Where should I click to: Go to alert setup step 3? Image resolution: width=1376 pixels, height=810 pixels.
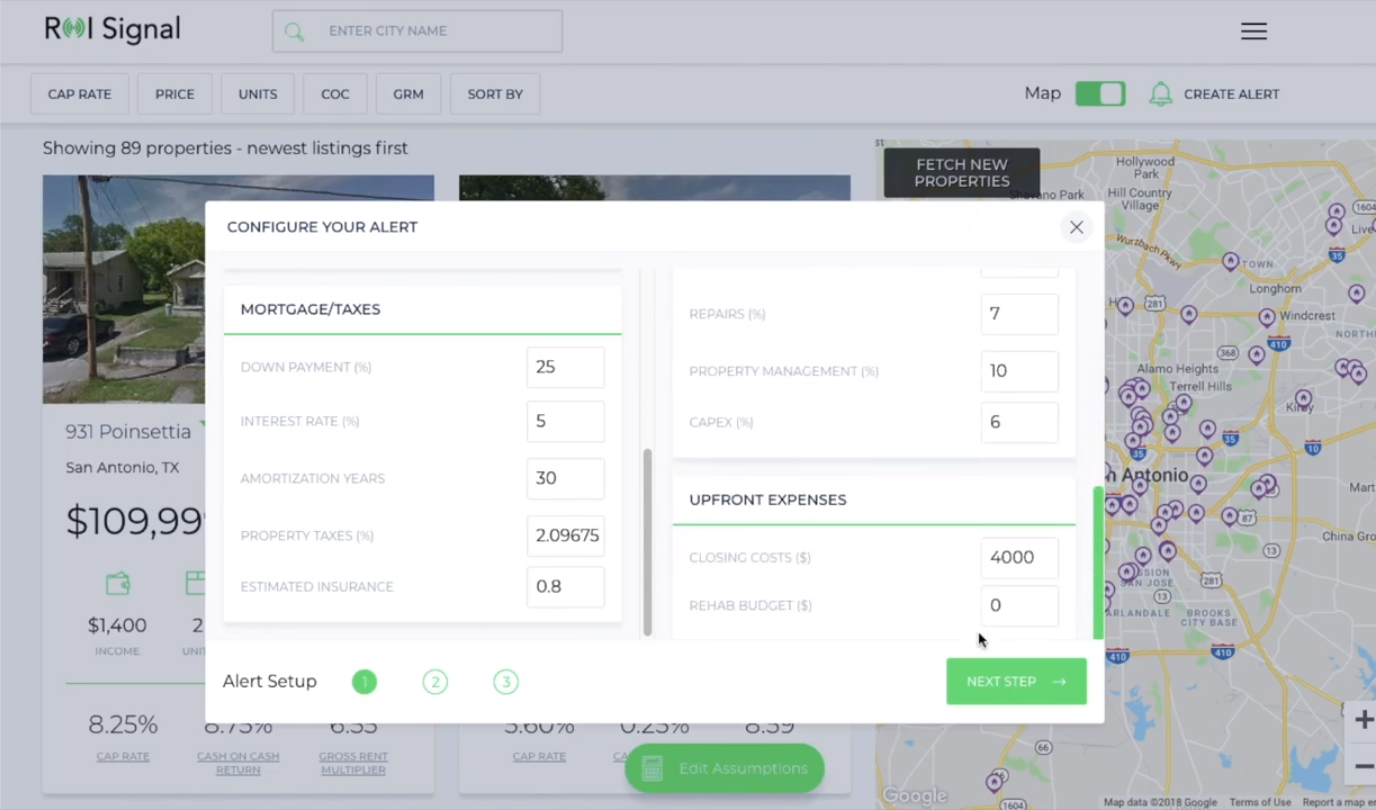(506, 682)
